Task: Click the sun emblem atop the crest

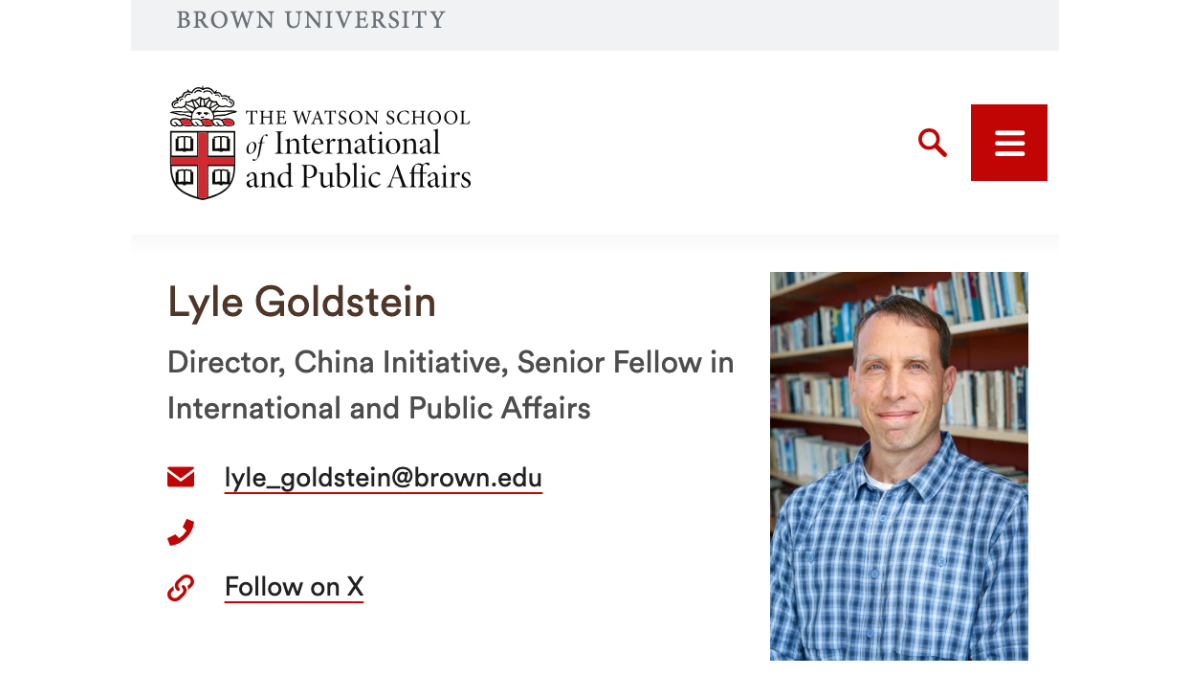Action: pyautogui.click(x=202, y=105)
